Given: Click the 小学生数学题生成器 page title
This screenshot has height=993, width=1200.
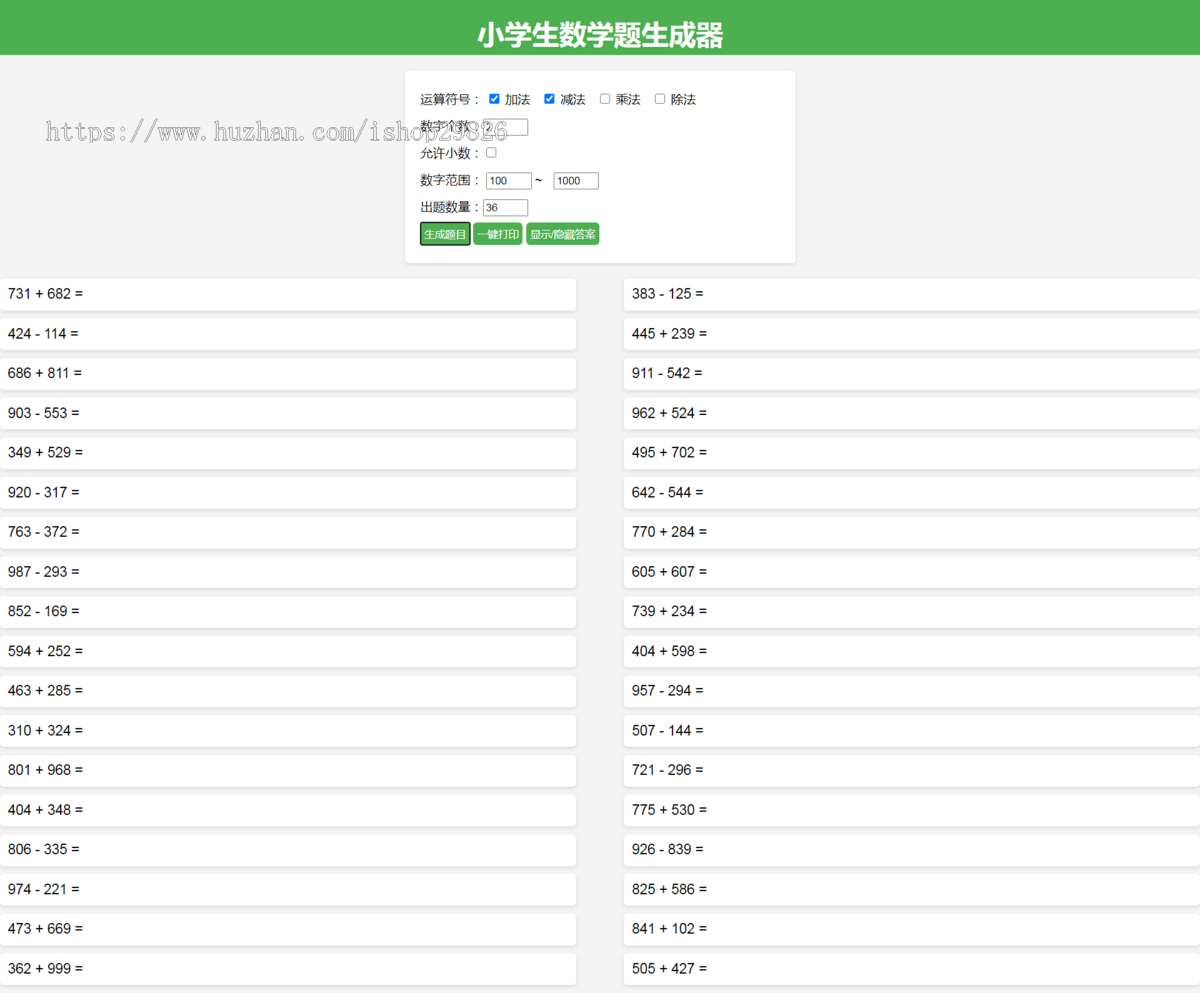Looking at the screenshot, I should [x=600, y=35].
